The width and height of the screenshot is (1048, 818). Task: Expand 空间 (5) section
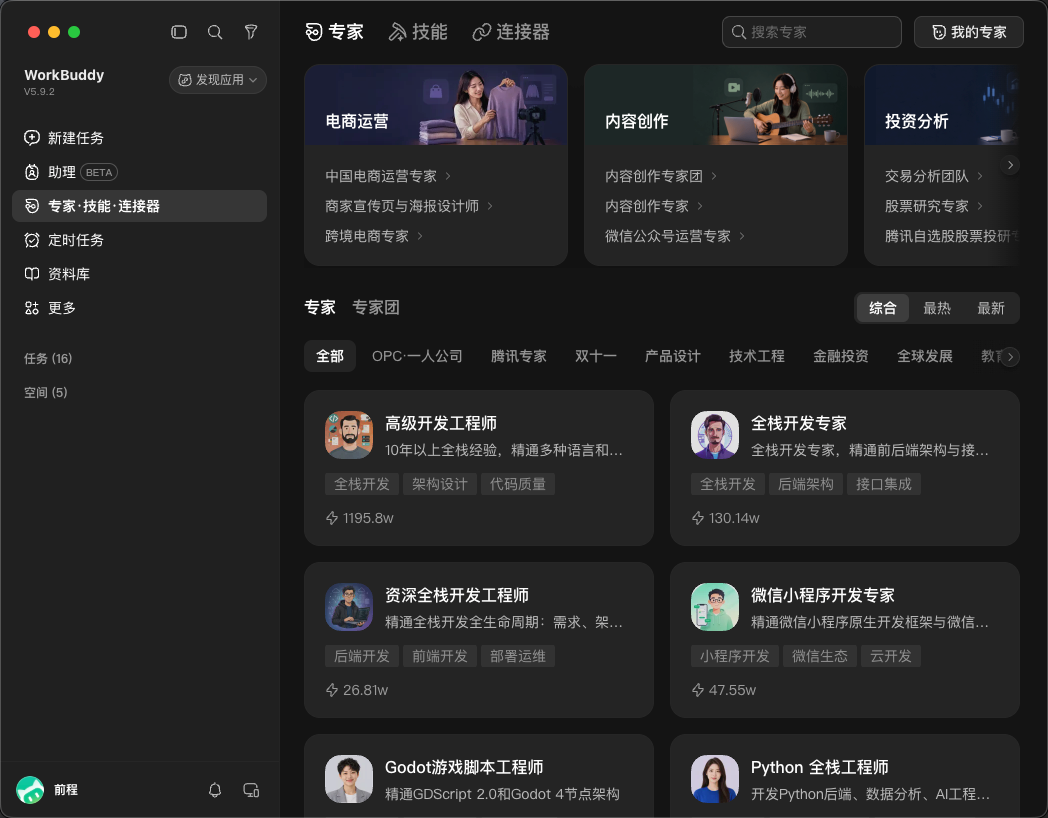45,392
